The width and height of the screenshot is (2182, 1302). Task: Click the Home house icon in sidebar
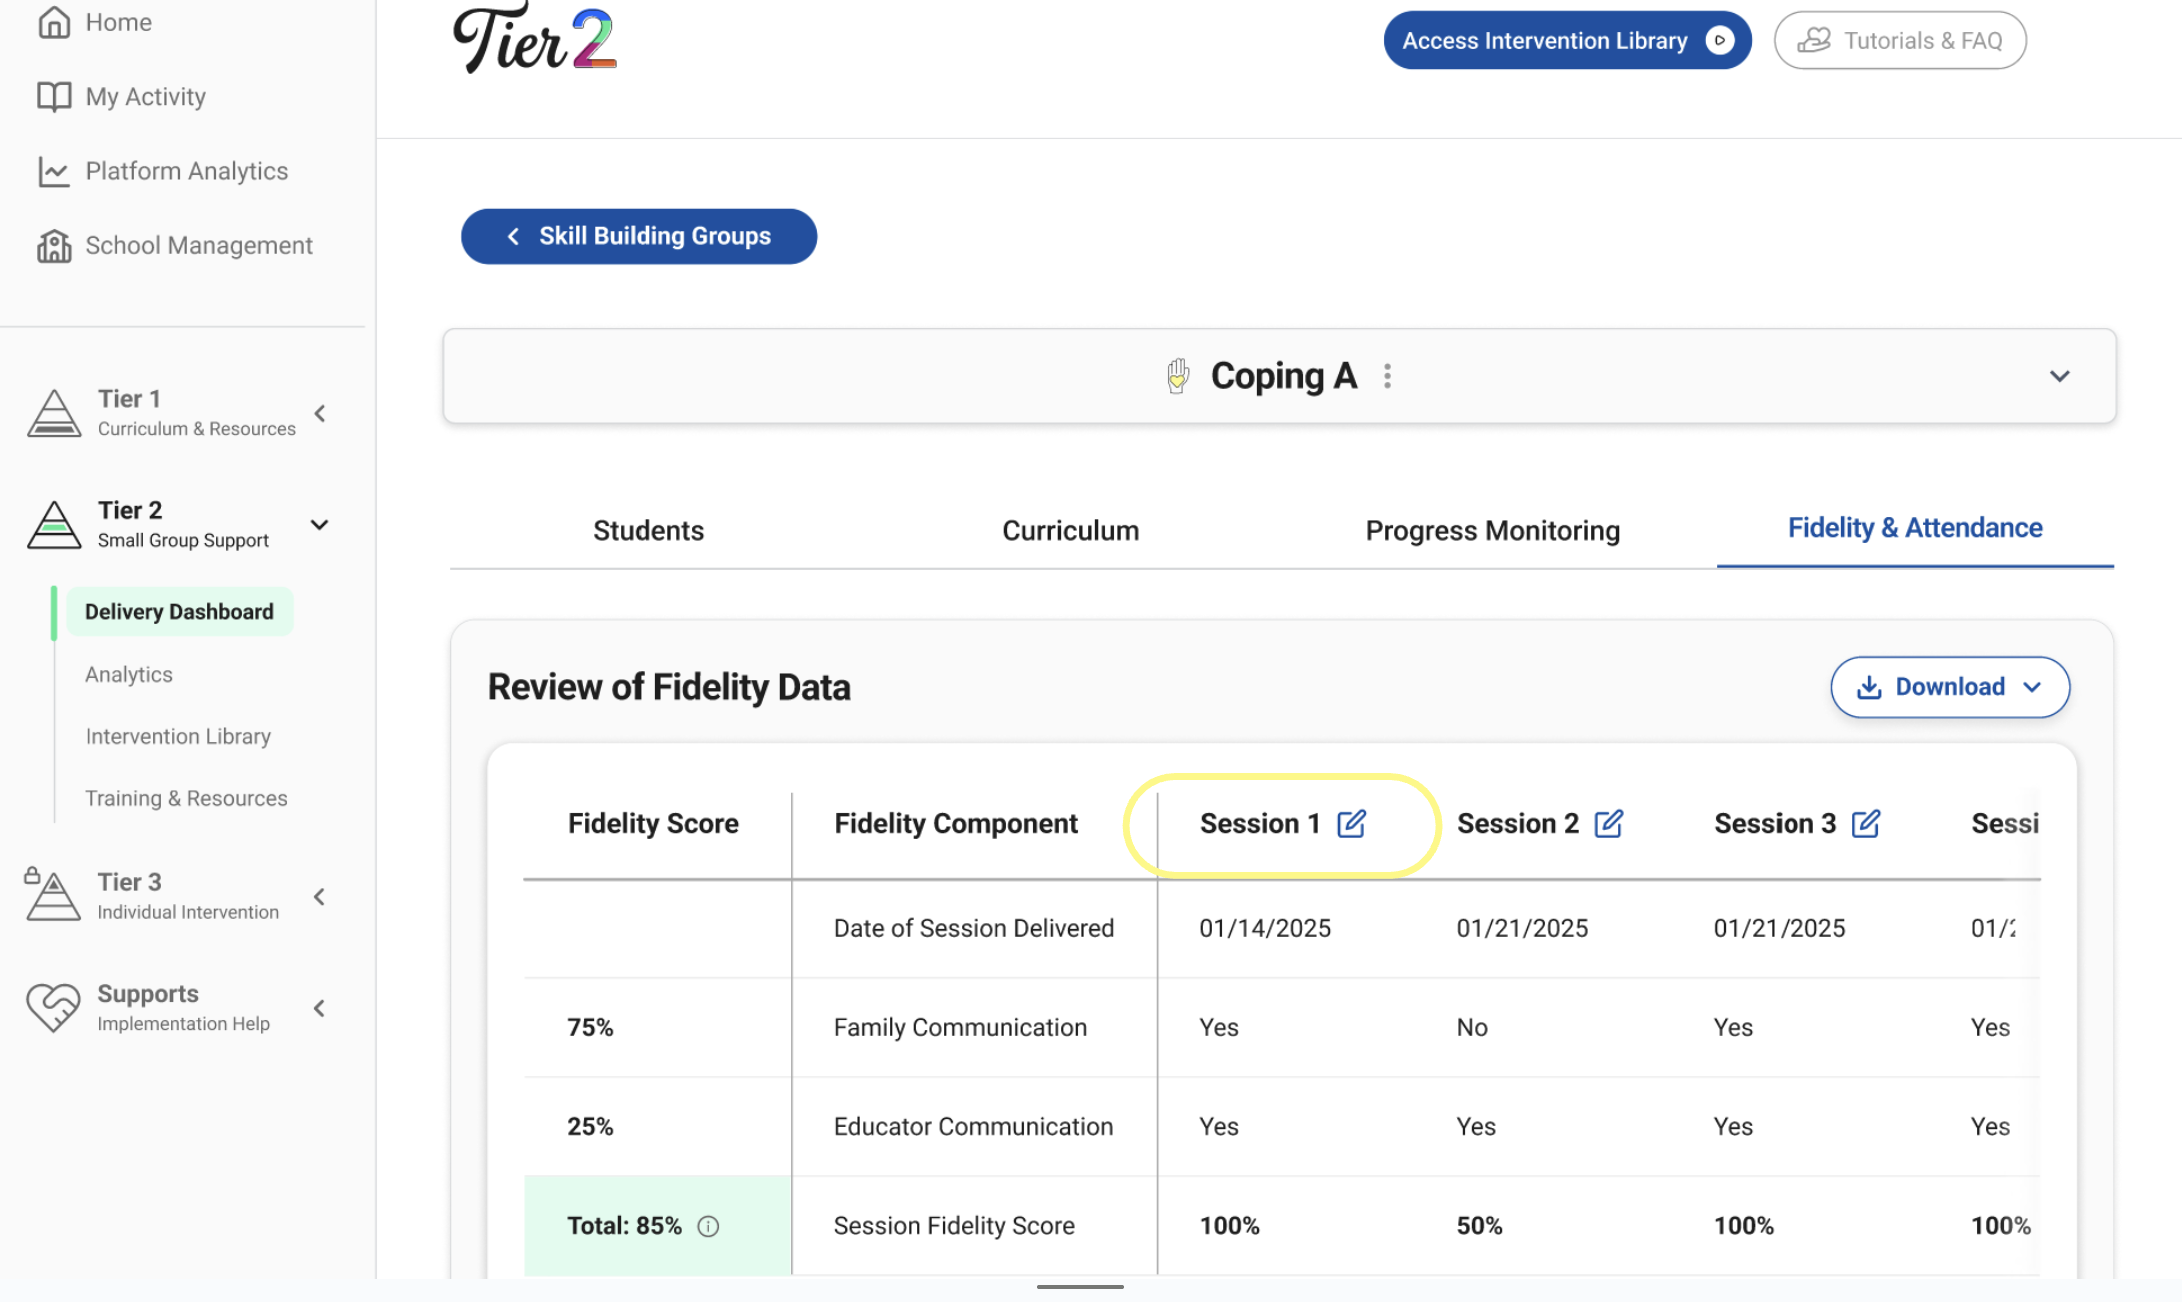pyautogui.click(x=54, y=22)
